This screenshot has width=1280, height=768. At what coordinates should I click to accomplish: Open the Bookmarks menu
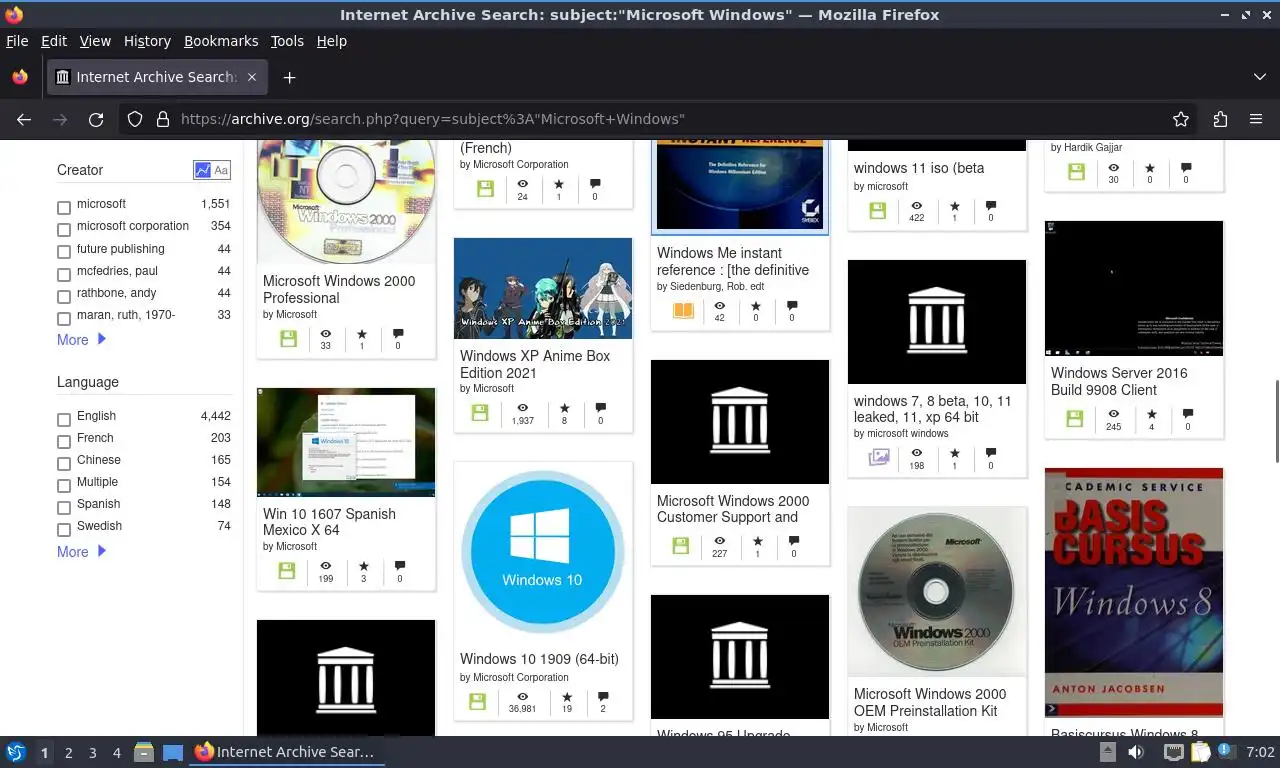[x=221, y=41]
